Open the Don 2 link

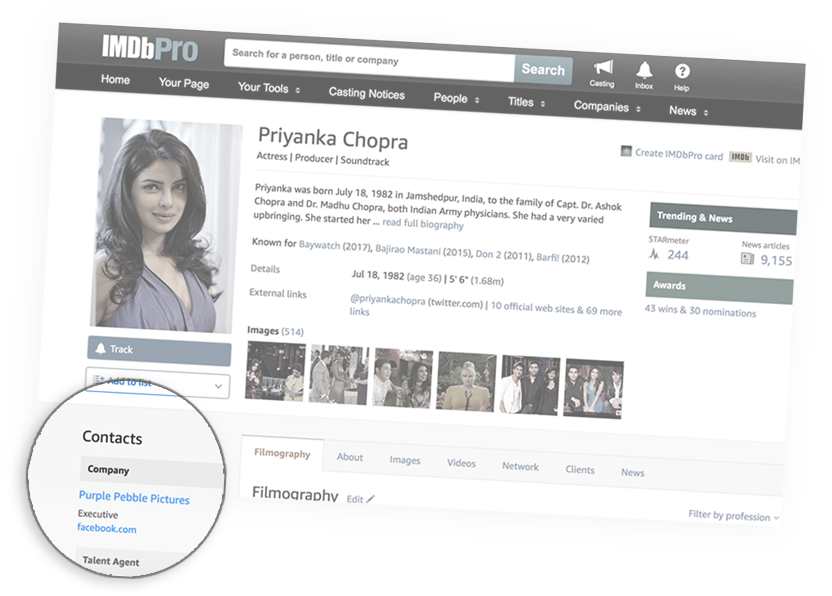click(x=488, y=254)
